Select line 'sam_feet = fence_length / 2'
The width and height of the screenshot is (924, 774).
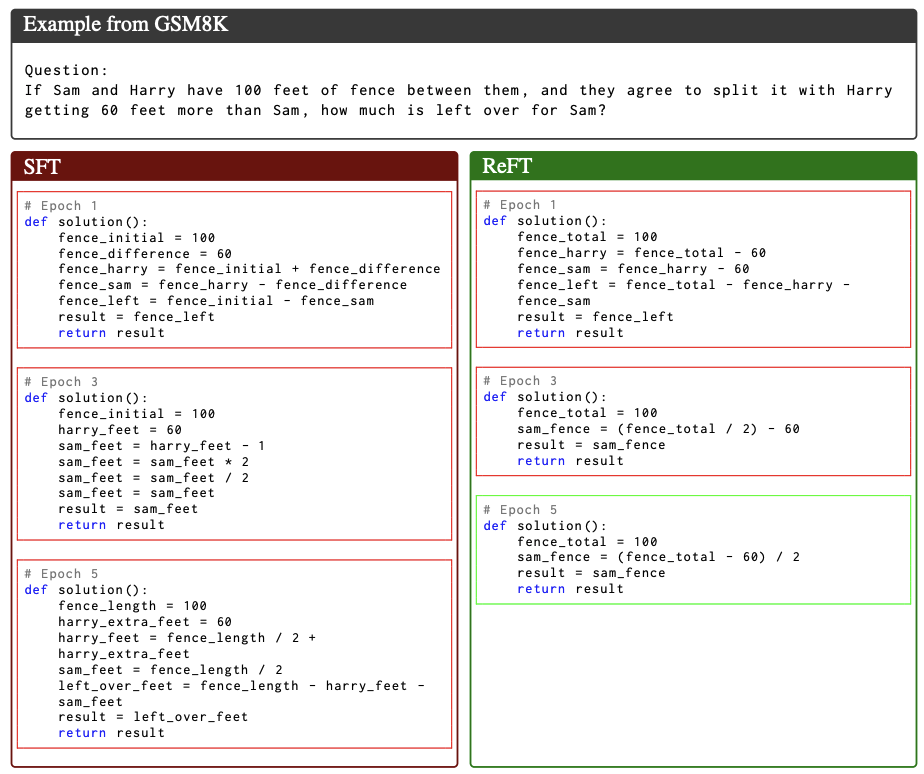[170, 670]
